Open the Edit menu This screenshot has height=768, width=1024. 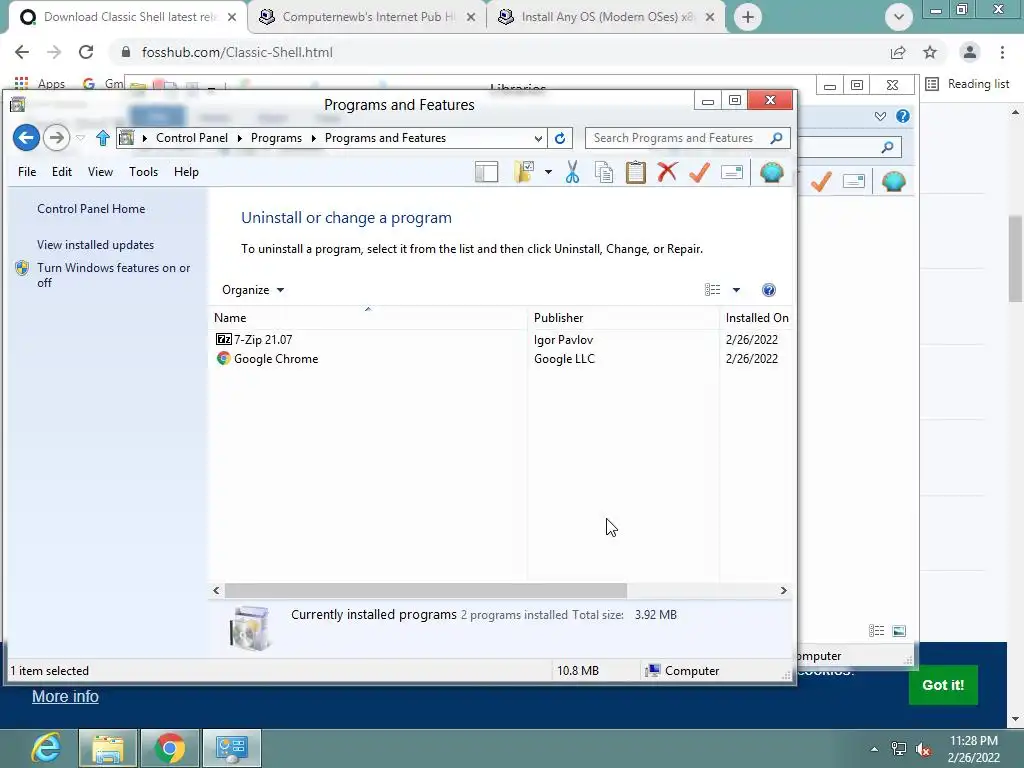[62, 172]
